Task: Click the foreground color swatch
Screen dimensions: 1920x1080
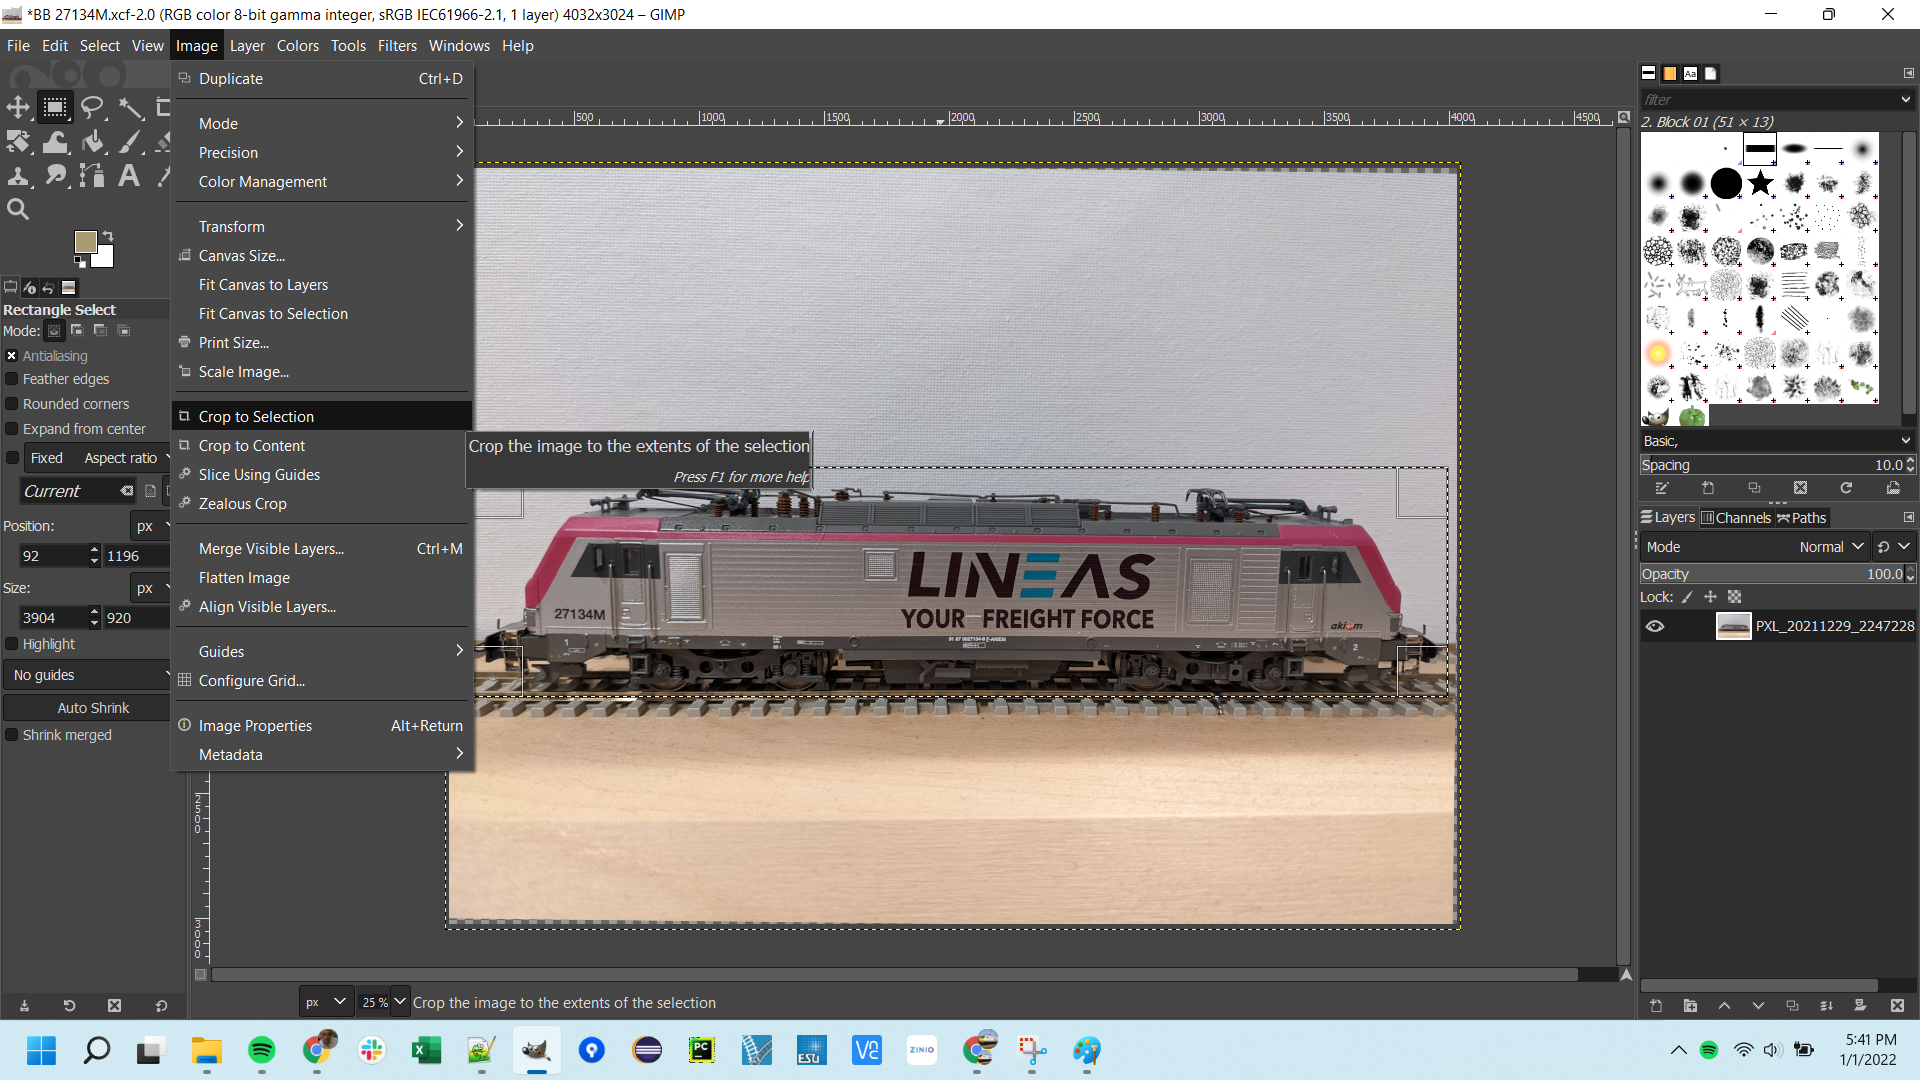Action: 85,241
